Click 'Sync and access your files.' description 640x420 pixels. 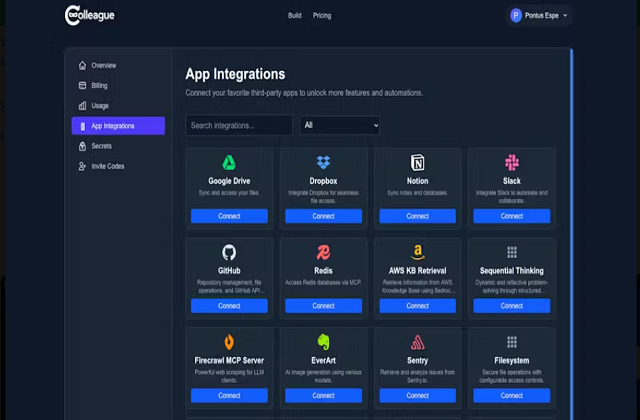point(229,193)
